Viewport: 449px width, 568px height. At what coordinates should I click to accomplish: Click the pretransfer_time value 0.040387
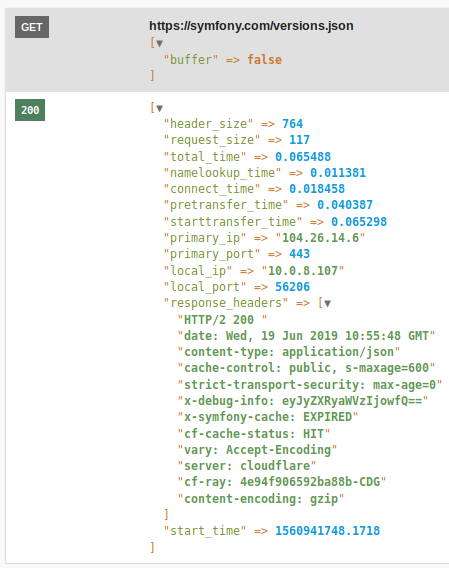click(x=345, y=205)
